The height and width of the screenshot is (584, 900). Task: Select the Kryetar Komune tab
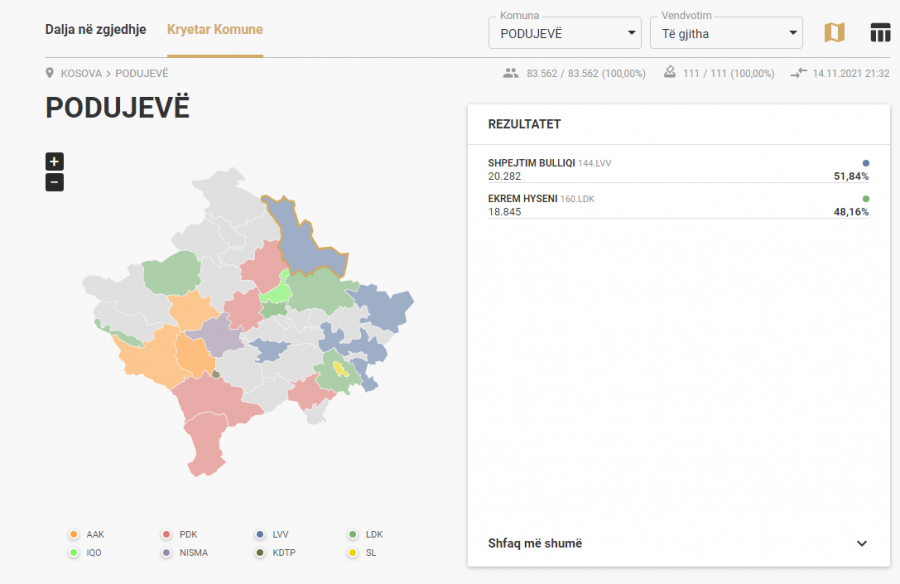(215, 29)
